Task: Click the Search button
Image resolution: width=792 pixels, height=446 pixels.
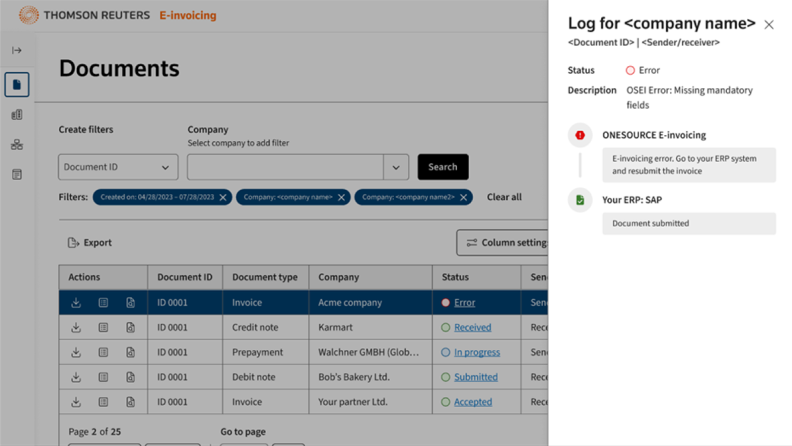Action: click(443, 167)
